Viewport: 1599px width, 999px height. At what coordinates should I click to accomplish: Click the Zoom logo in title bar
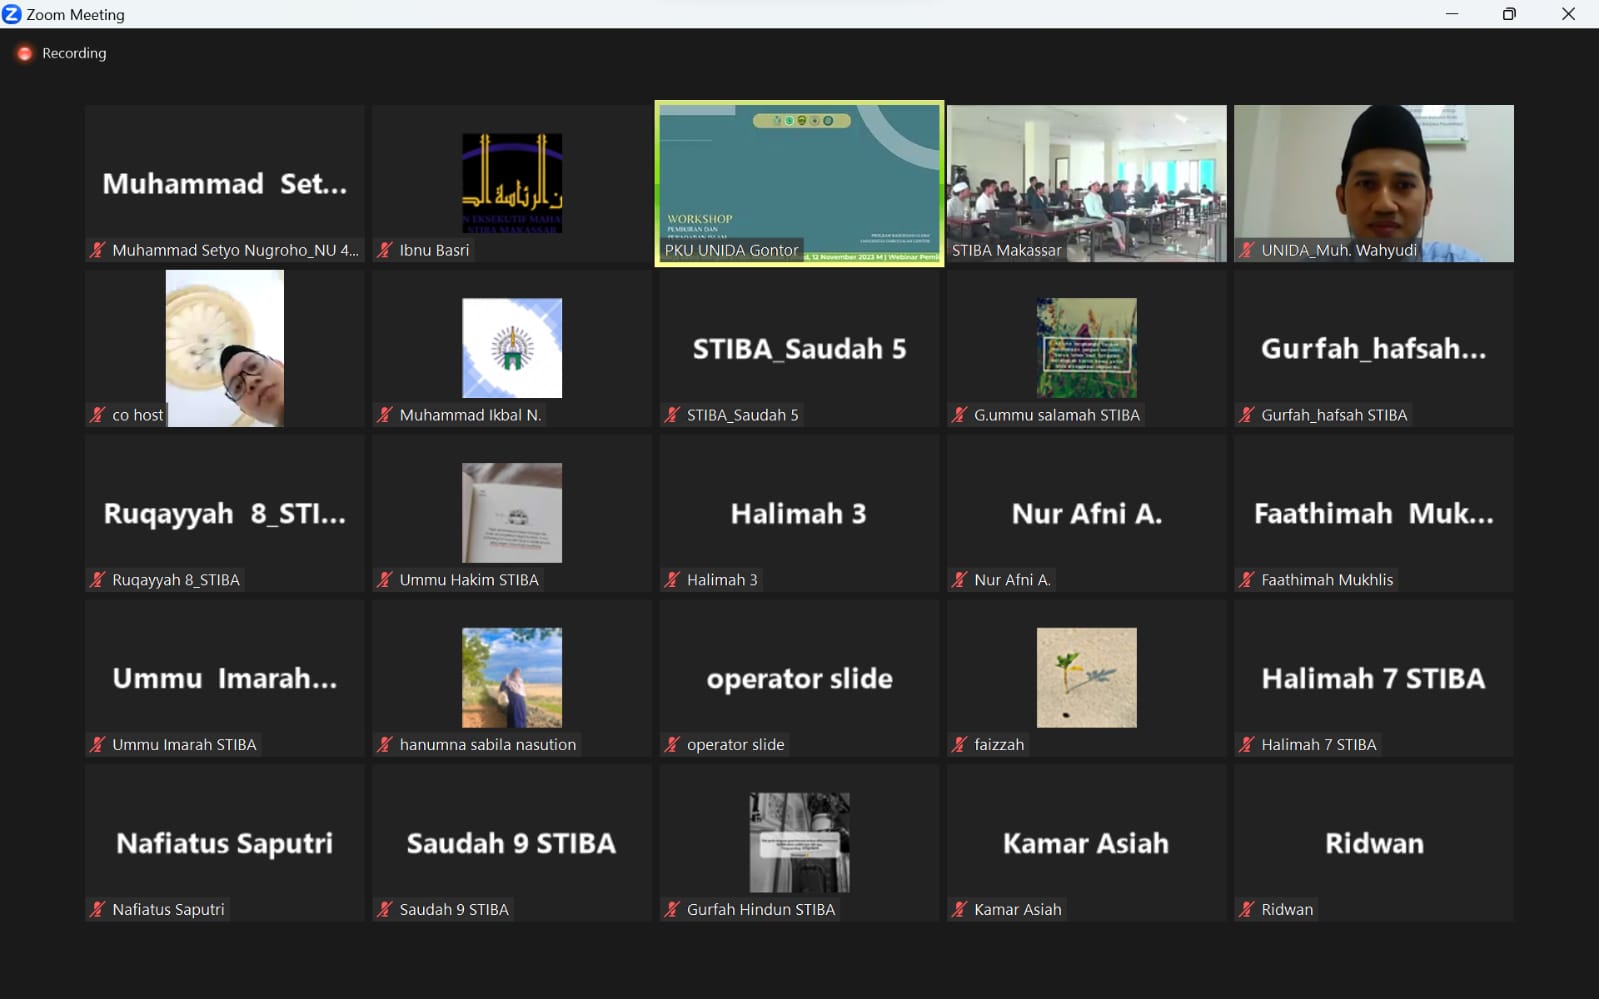12,14
